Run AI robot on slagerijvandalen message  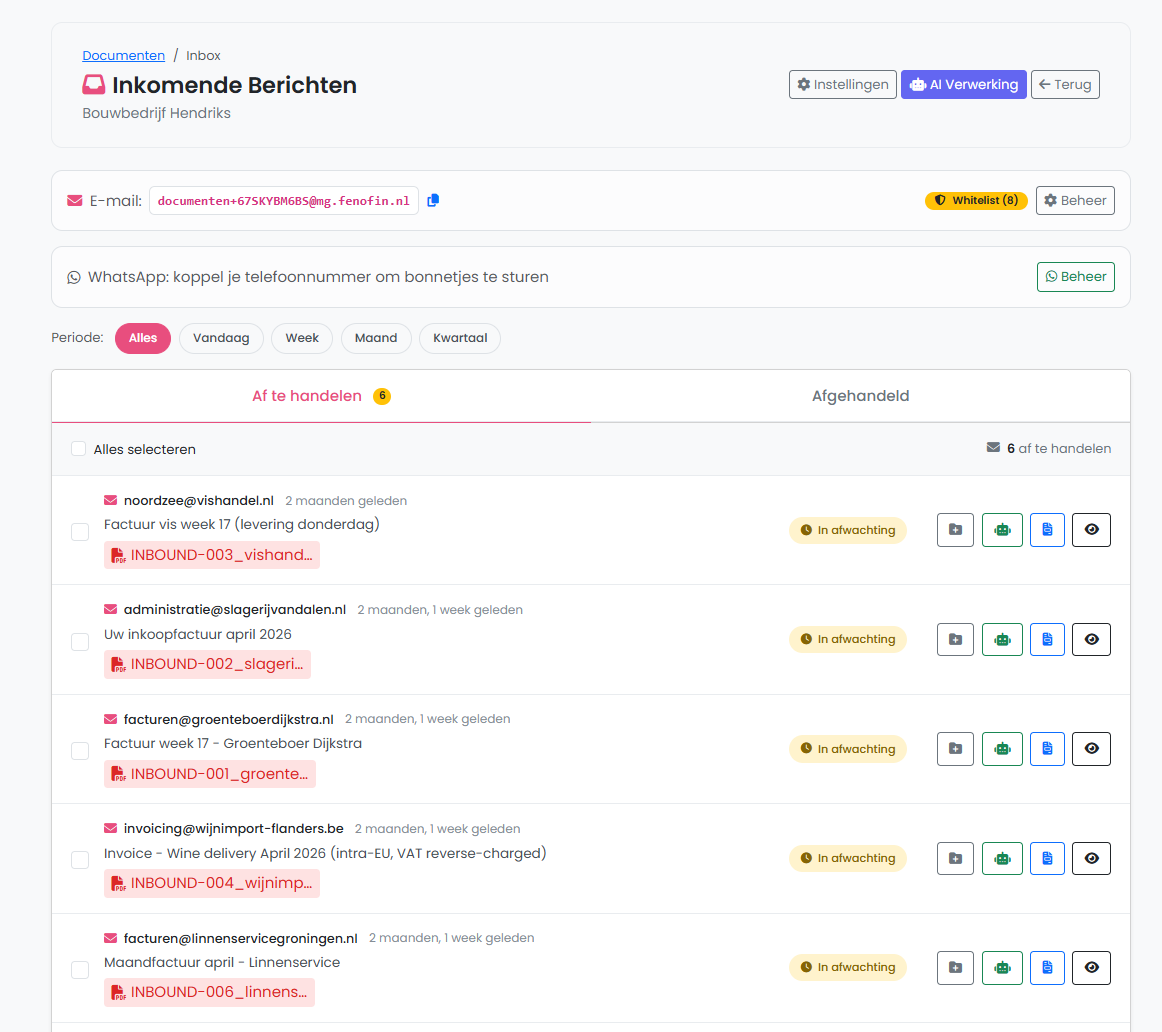[x=1002, y=639]
